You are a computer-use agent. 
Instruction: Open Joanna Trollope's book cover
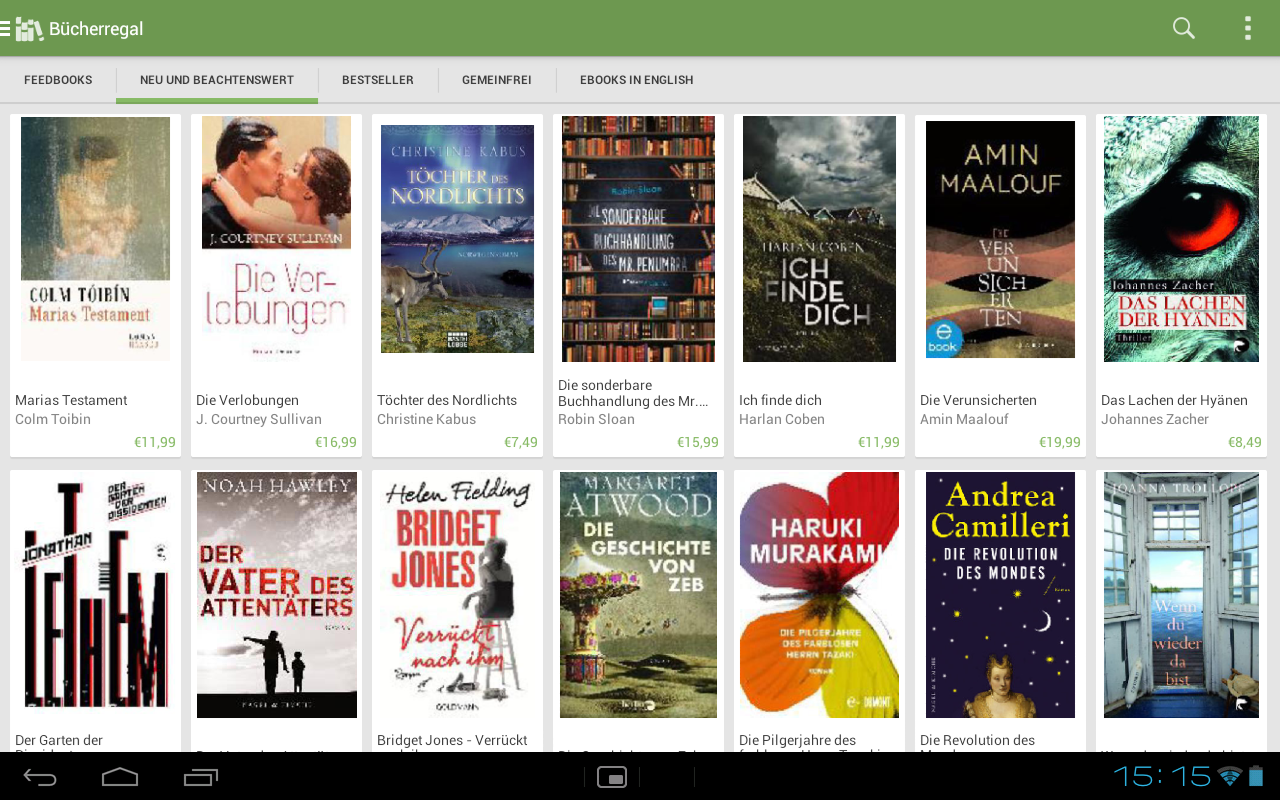pos(1182,595)
